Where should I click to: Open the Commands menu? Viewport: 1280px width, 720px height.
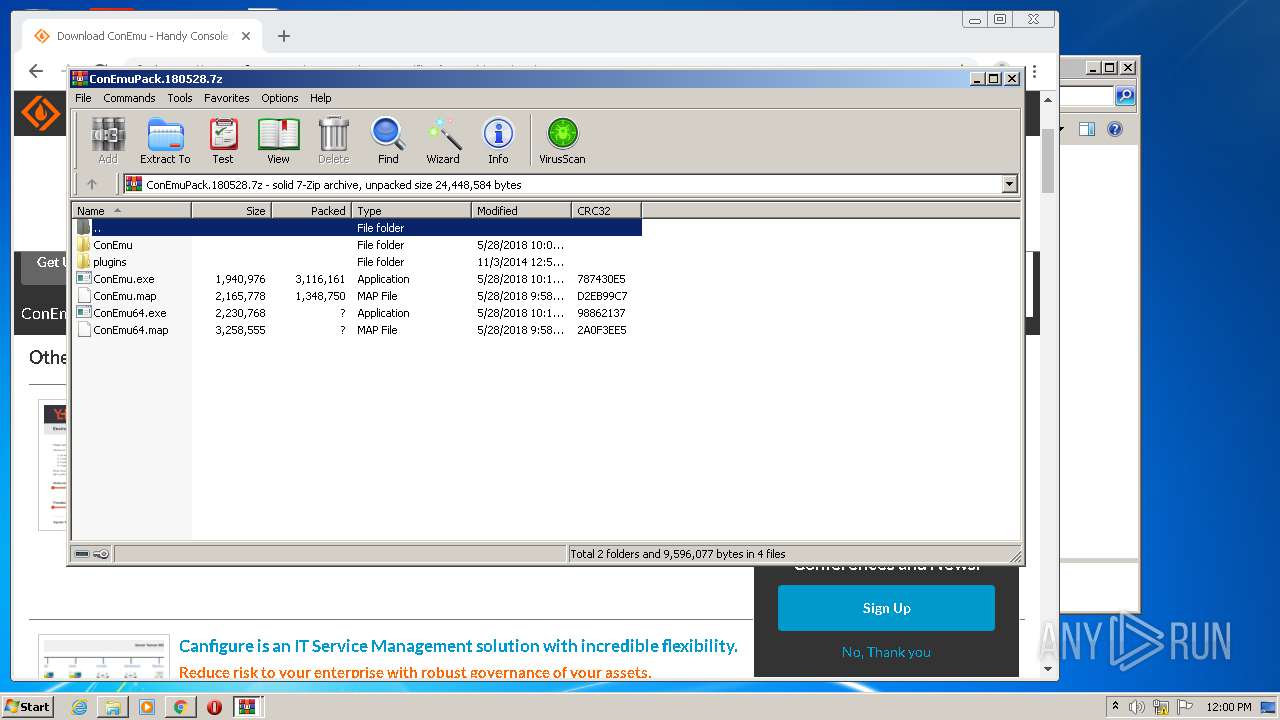click(x=129, y=98)
